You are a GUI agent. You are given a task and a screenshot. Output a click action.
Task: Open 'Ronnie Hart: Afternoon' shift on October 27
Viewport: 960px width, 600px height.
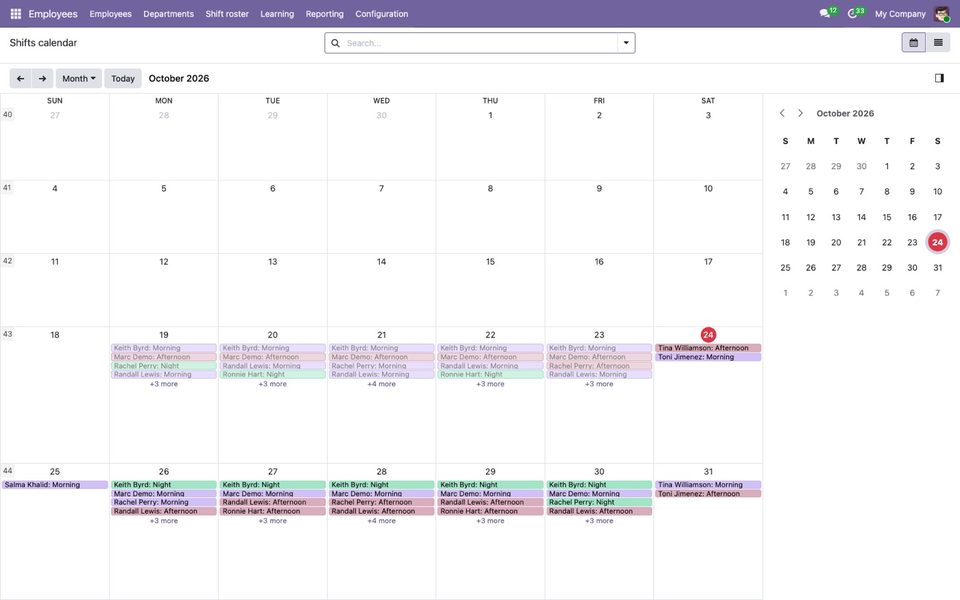tap(272, 511)
